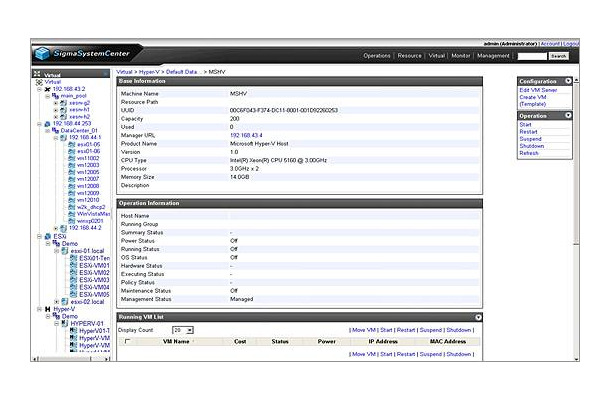610x400 pixels.
Task: Click the search text field in the top bar
Action: (532, 56)
